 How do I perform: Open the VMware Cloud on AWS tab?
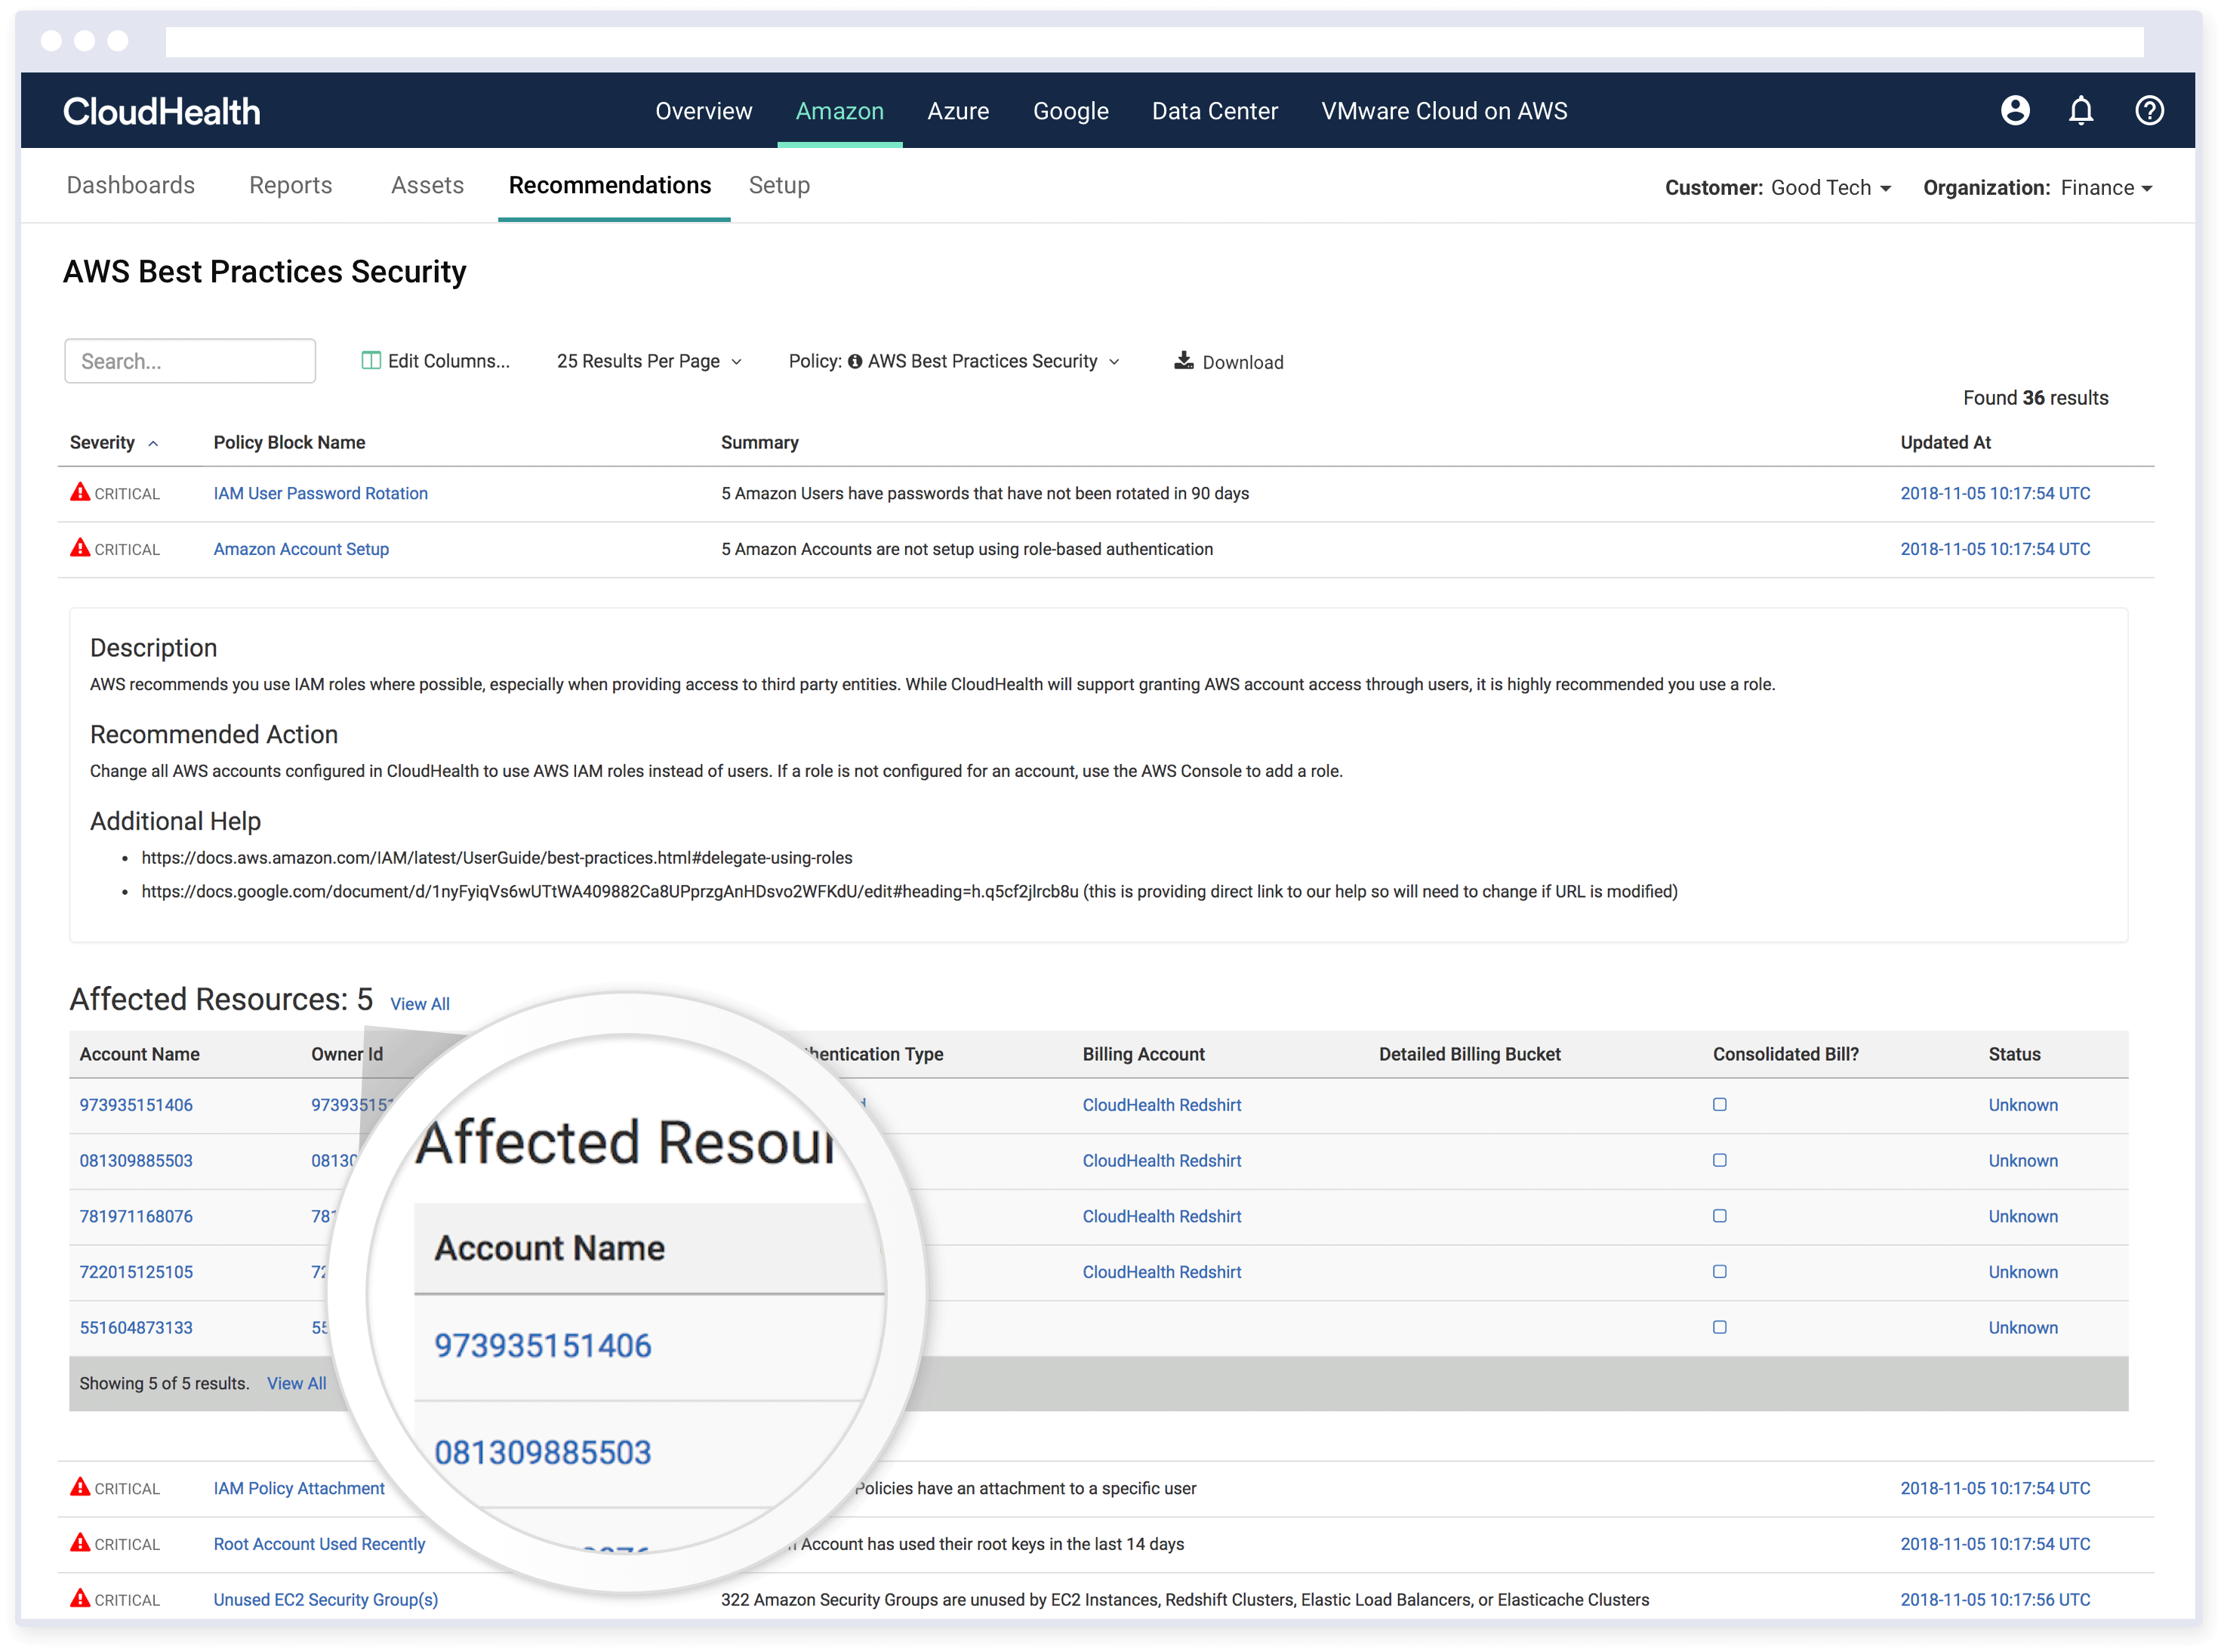[1443, 111]
